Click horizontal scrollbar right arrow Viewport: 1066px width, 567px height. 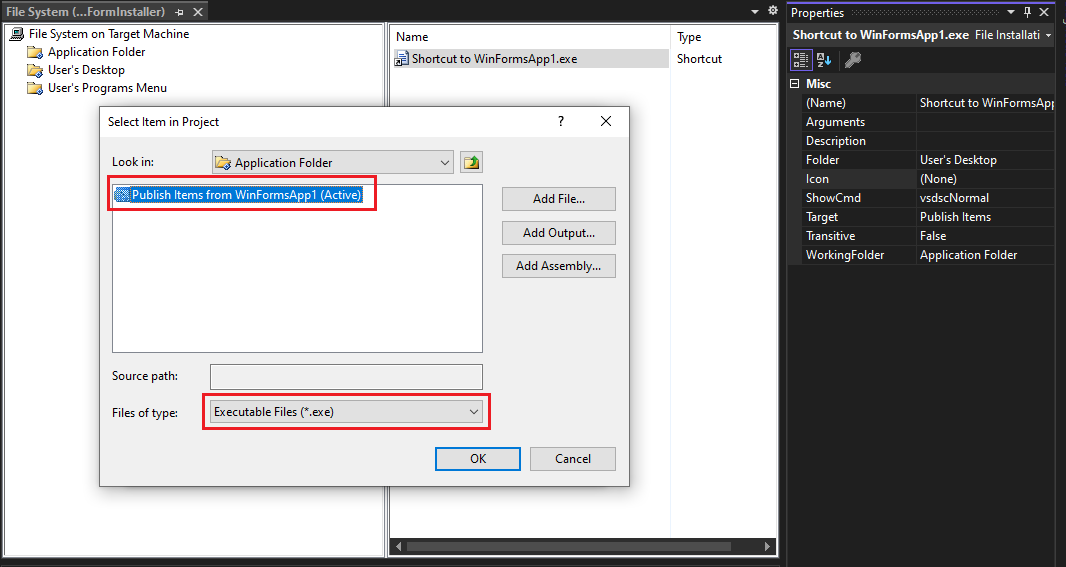click(768, 547)
